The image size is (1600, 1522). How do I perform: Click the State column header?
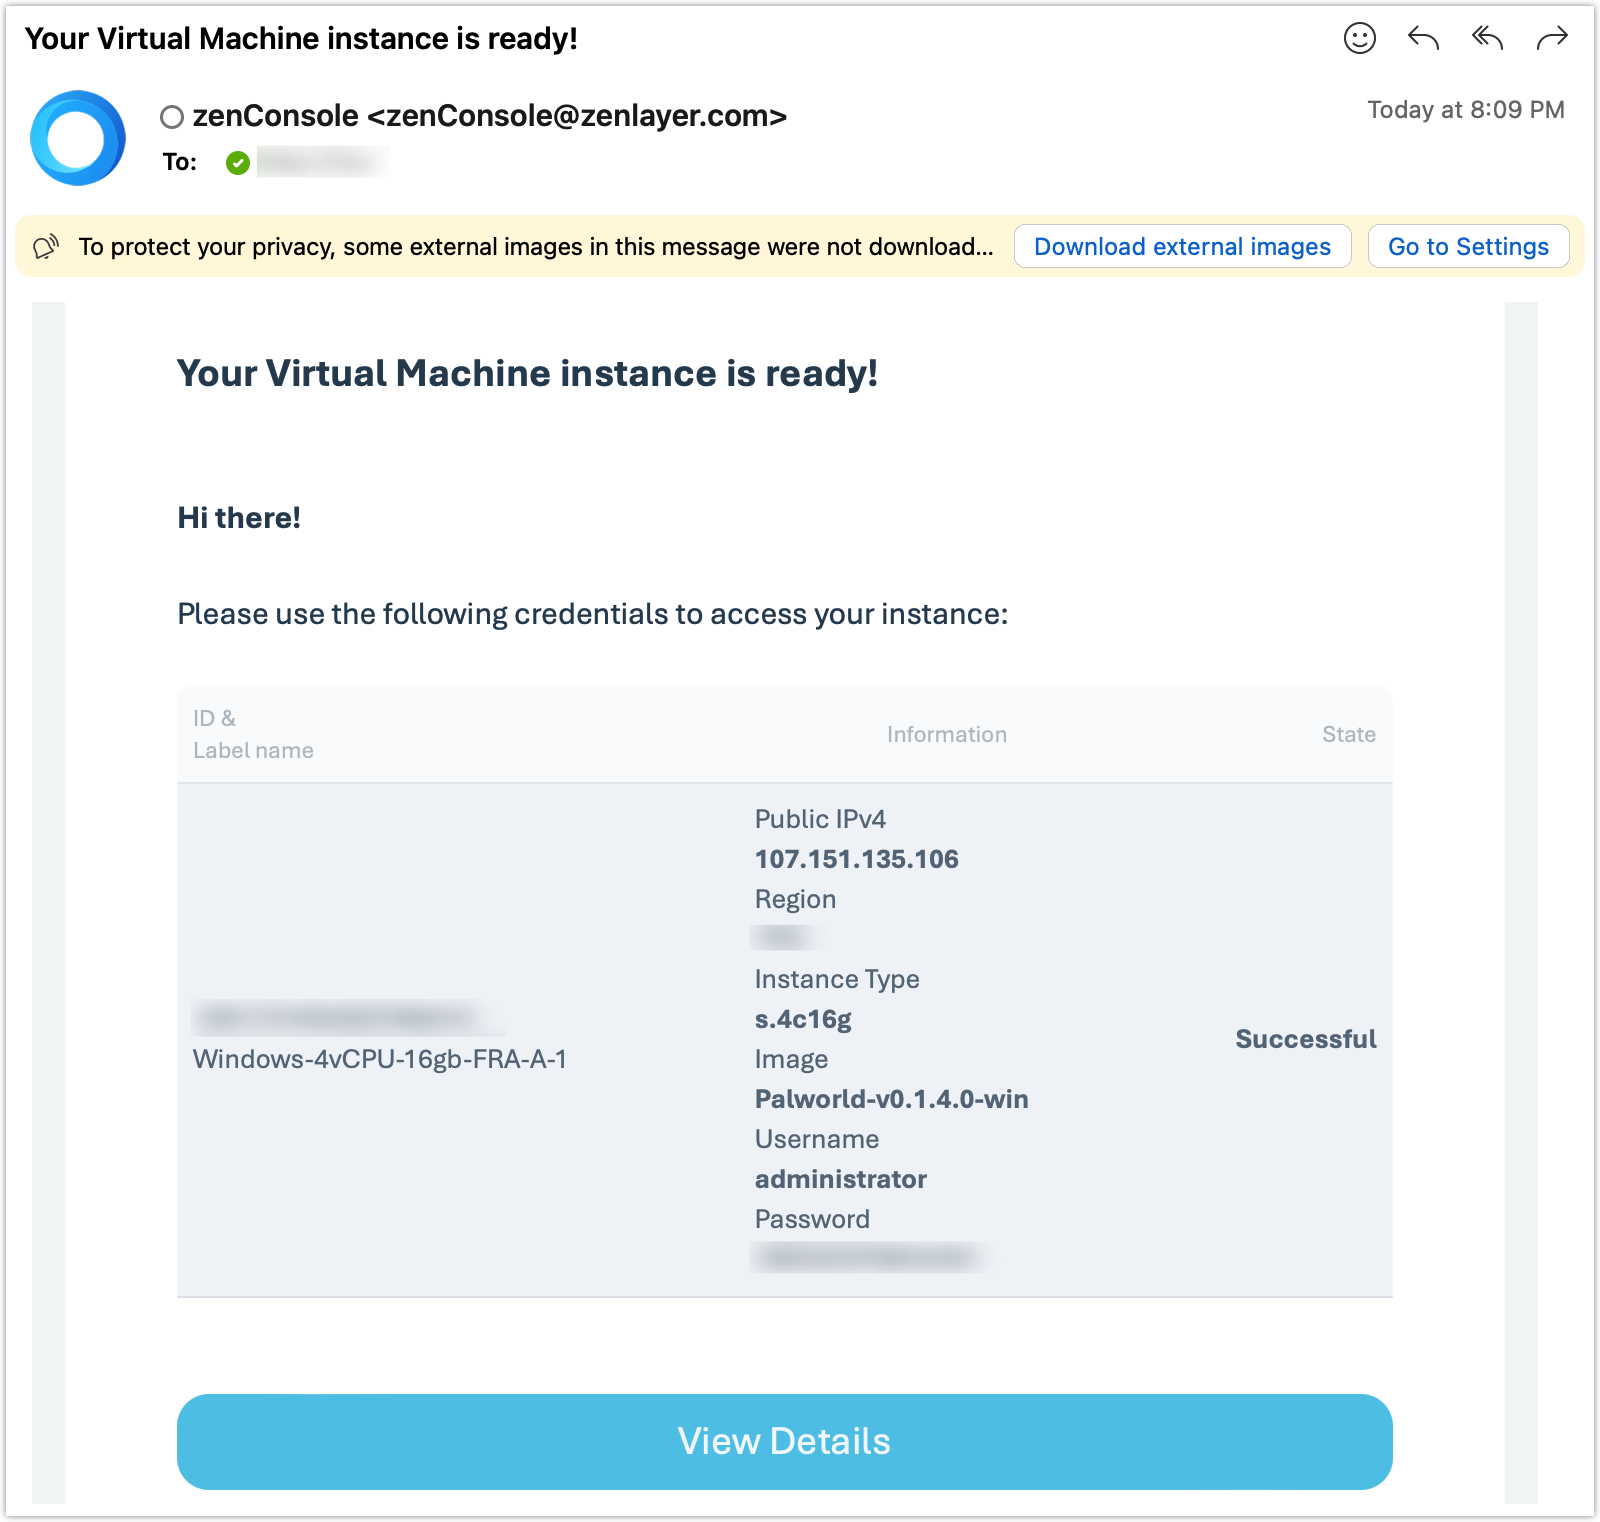[x=1349, y=734]
